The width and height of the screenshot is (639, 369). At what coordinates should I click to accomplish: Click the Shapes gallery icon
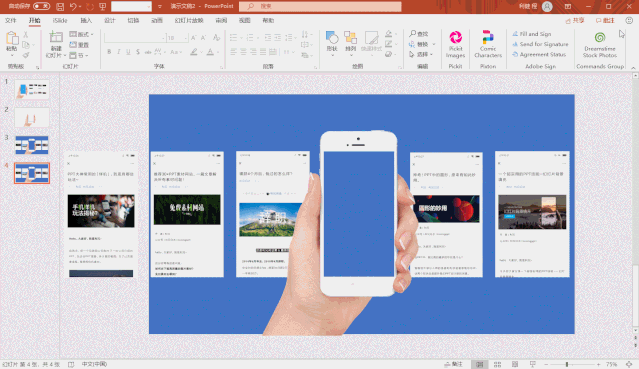pos(332,38)
